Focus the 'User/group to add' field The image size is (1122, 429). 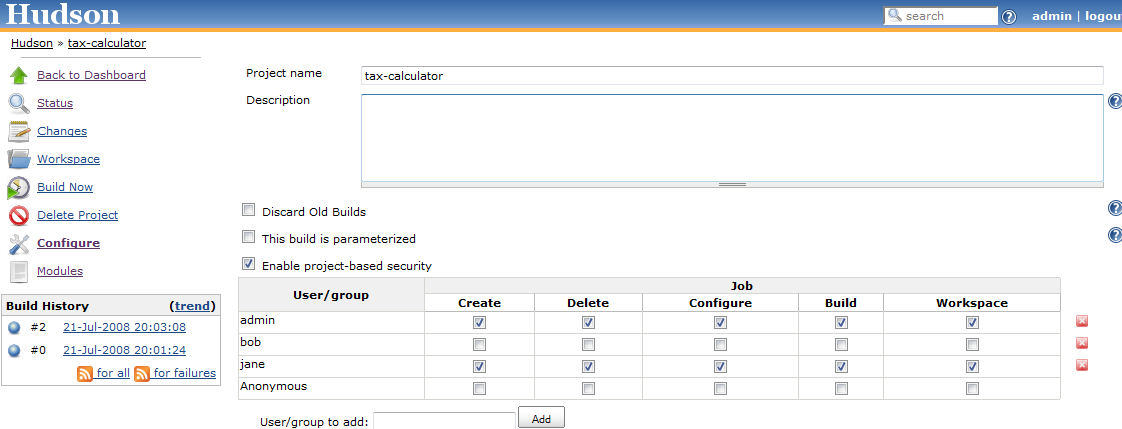click(x=444, y=420)
